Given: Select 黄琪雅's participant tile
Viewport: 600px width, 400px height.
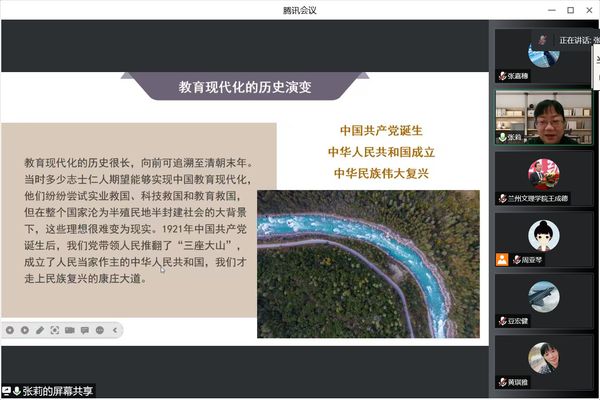Looking at the screenshot, I should [x=544, y=360].
